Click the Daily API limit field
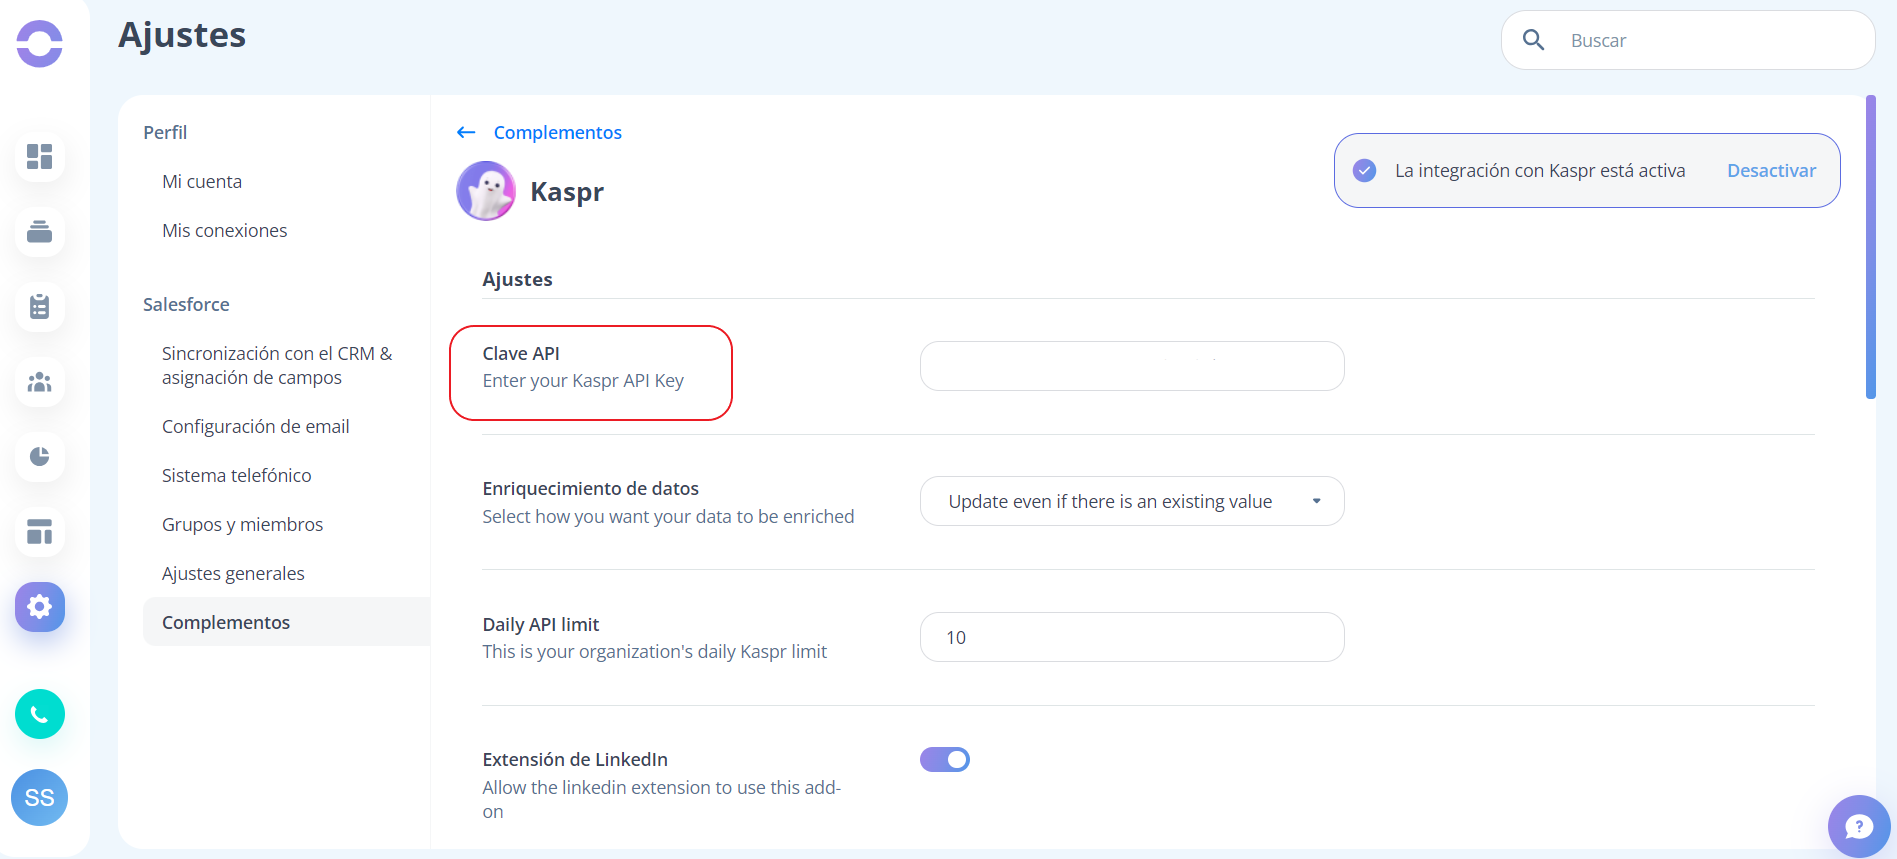The image size is (1897, 859). click(1132, 637)
